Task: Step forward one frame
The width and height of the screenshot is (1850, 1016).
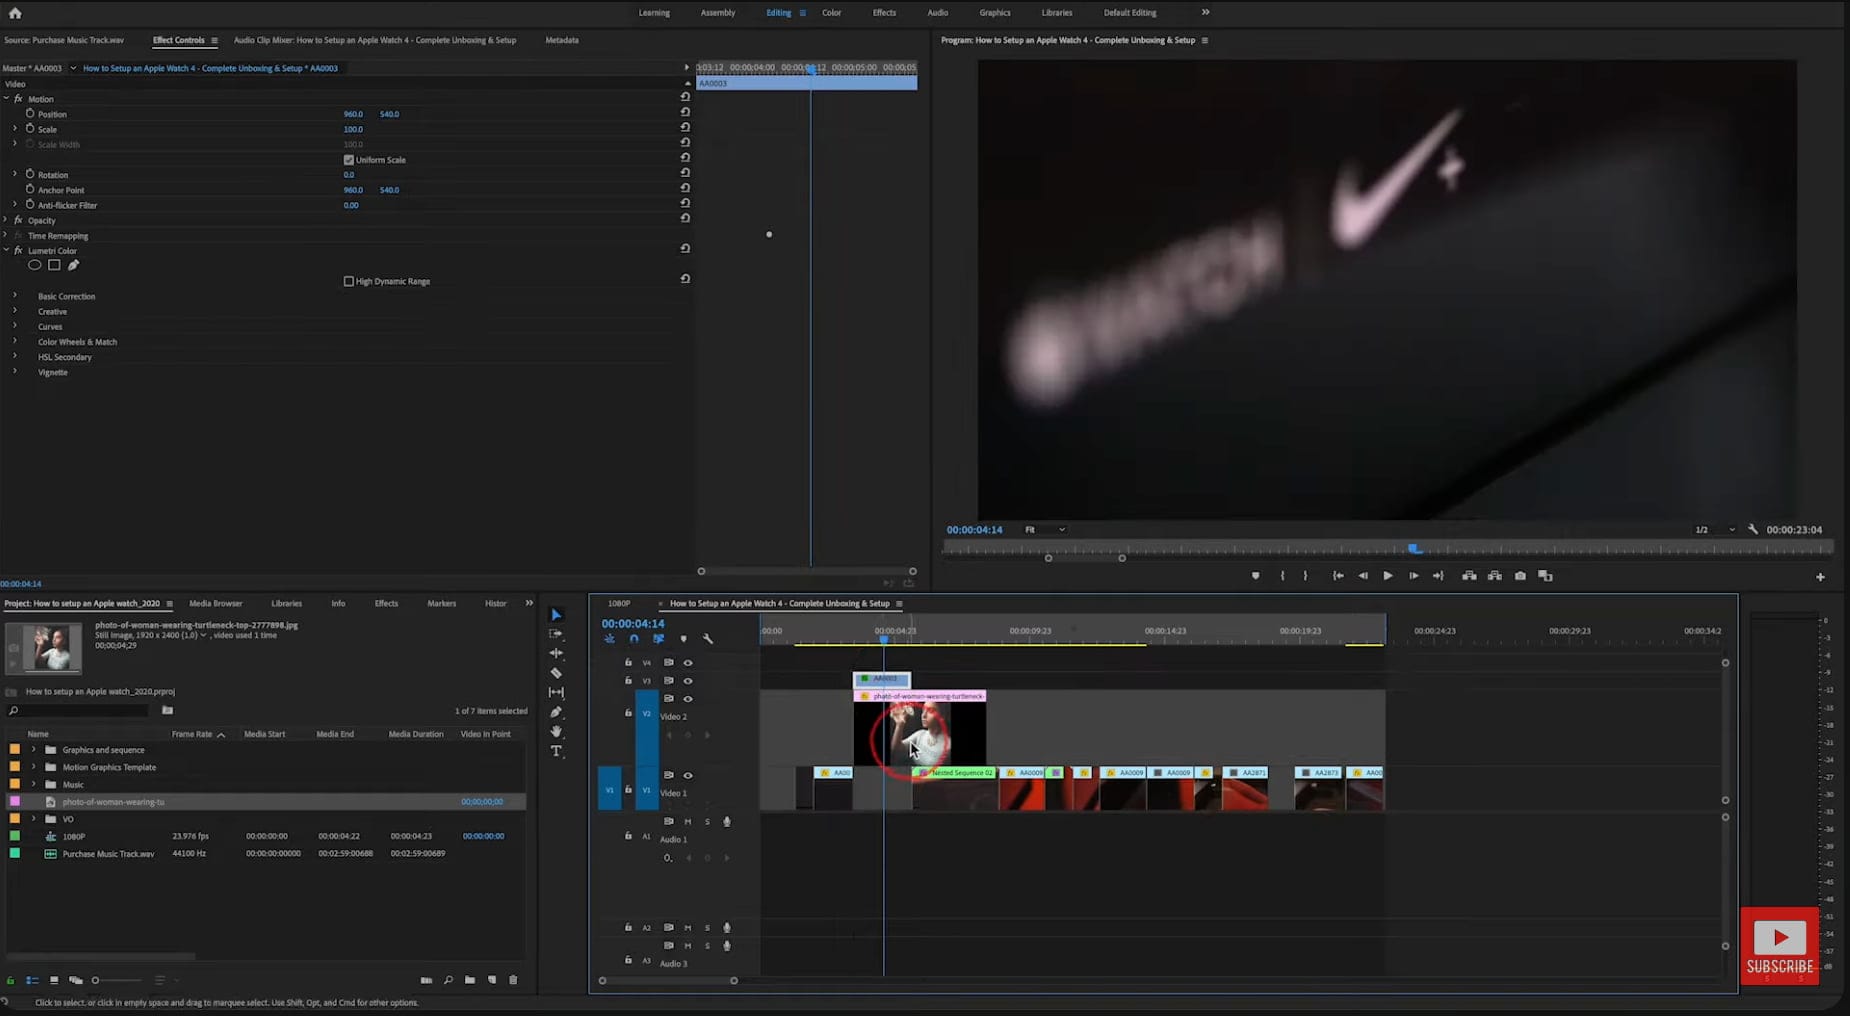Action: (x=1413, y=576)
